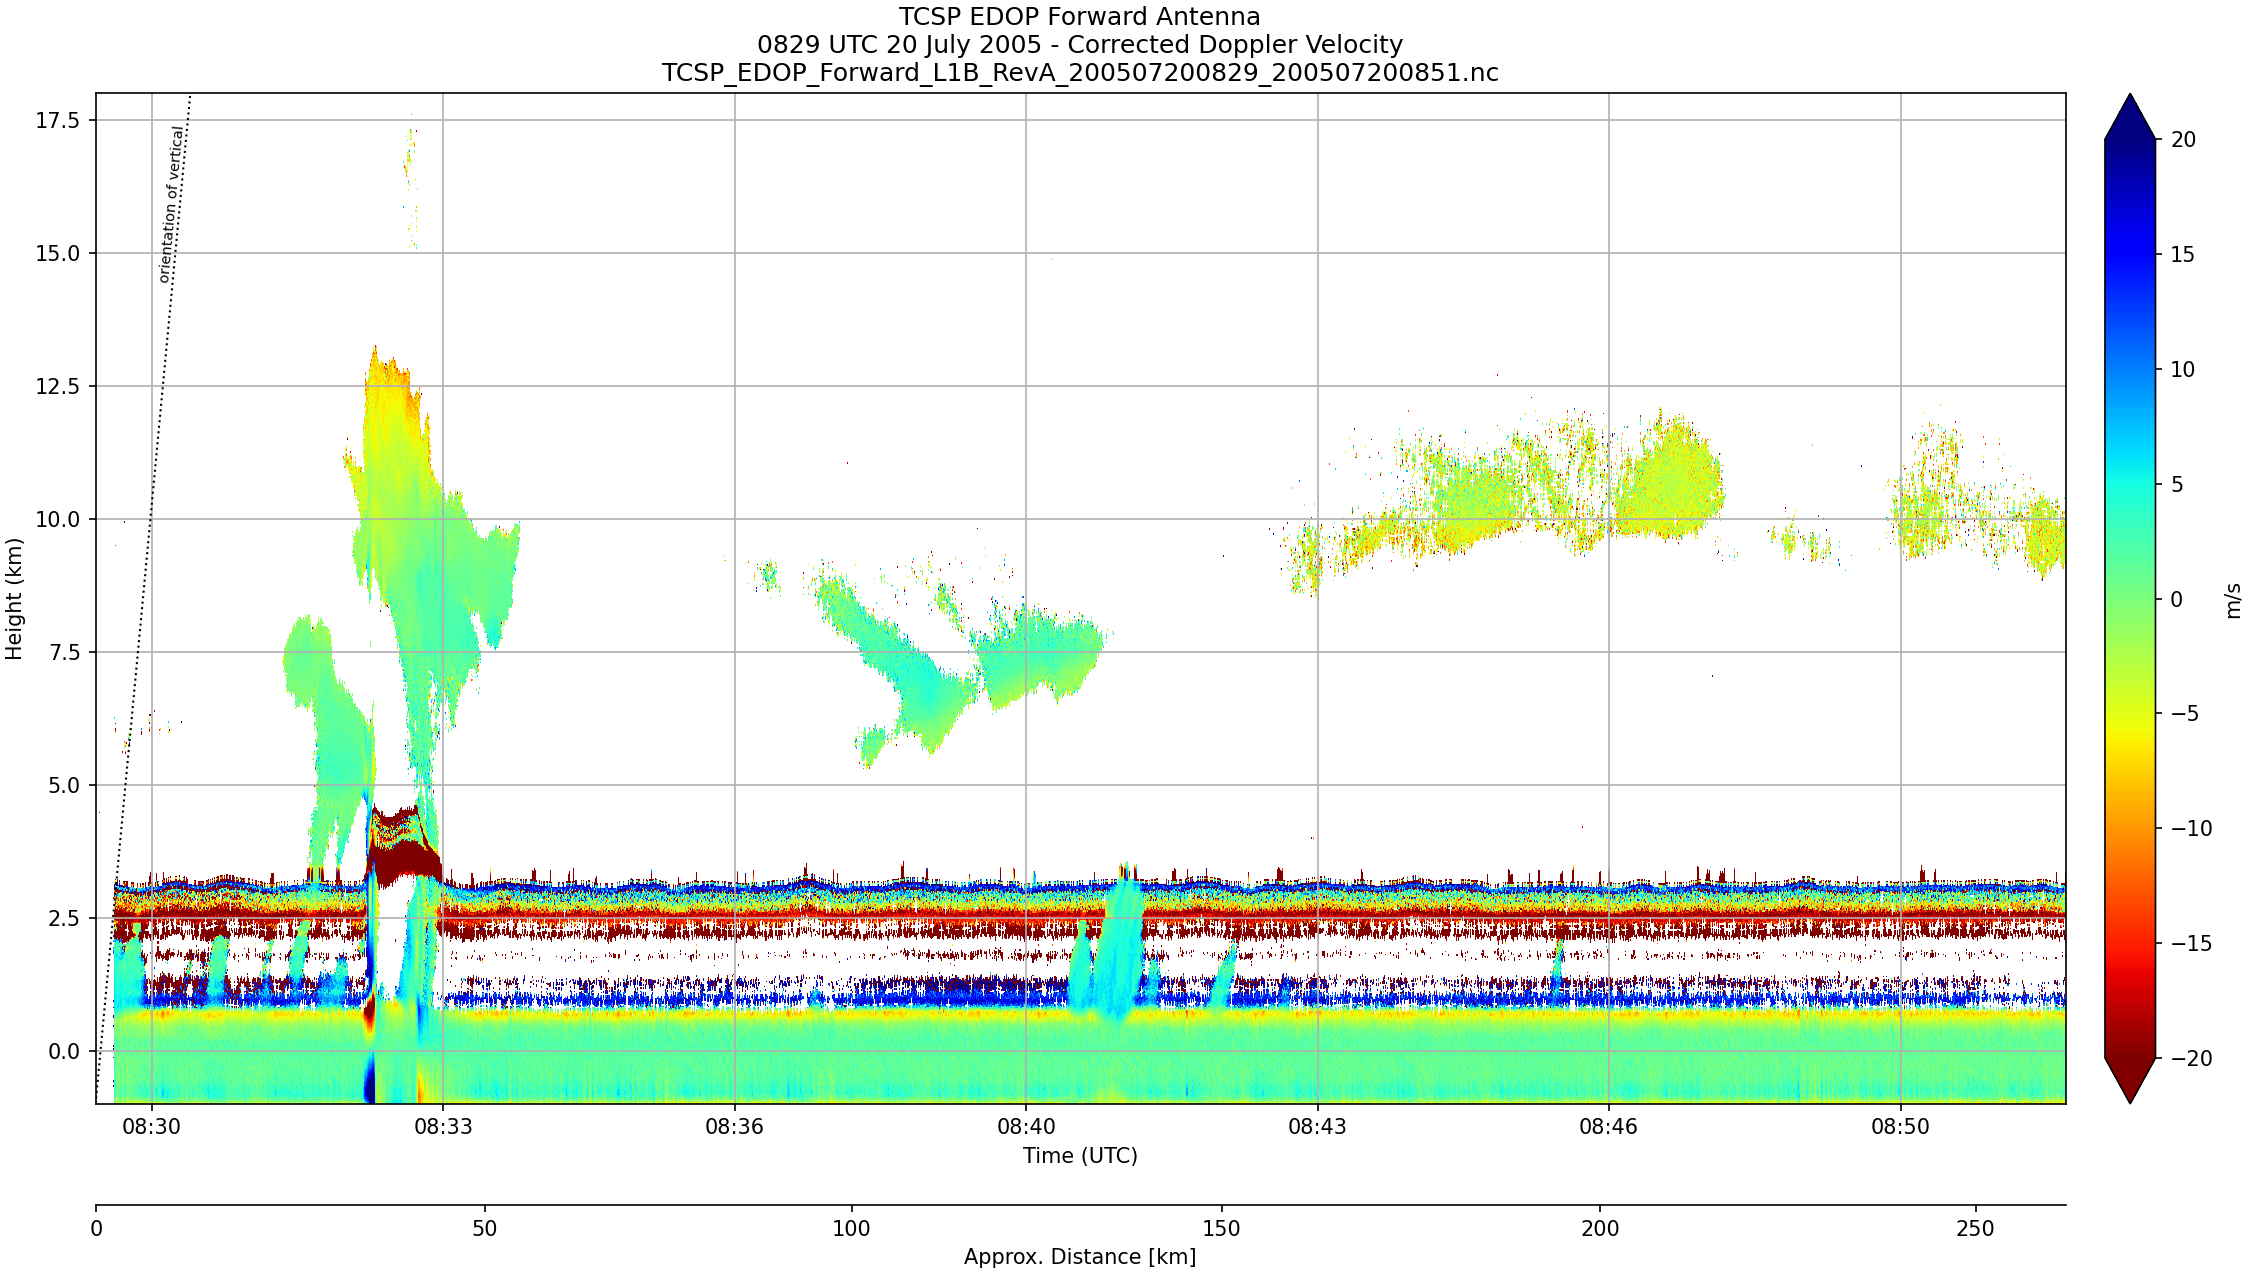Click the colorbar label 20
The image size is (2250, 1275).
pos(2184,140)
